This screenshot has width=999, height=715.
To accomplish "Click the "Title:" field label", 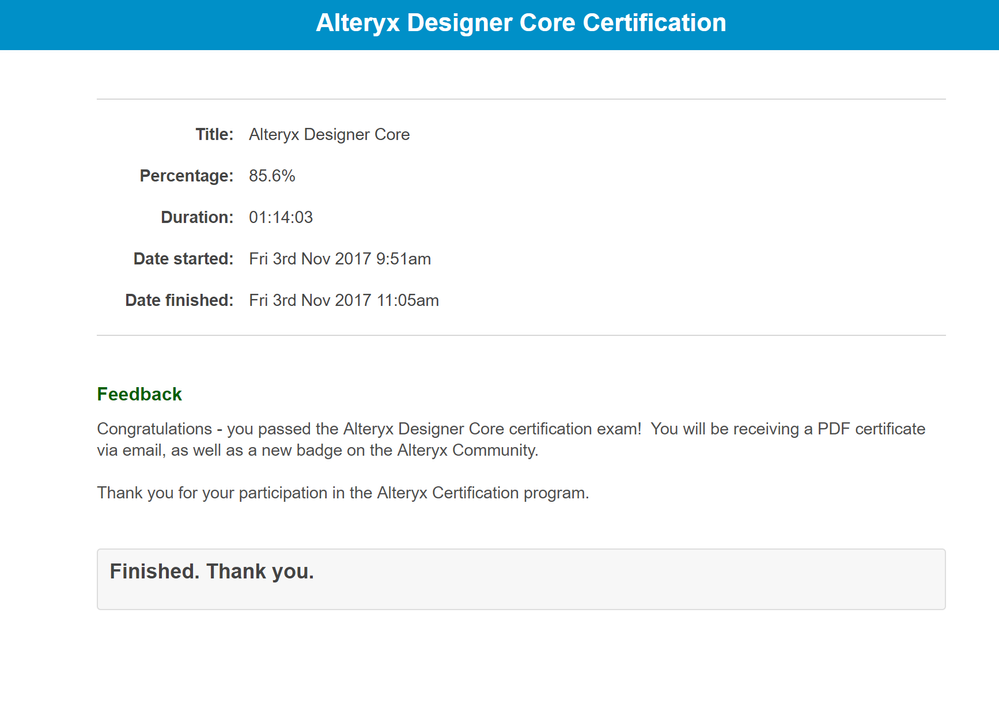I will point(214,134).
